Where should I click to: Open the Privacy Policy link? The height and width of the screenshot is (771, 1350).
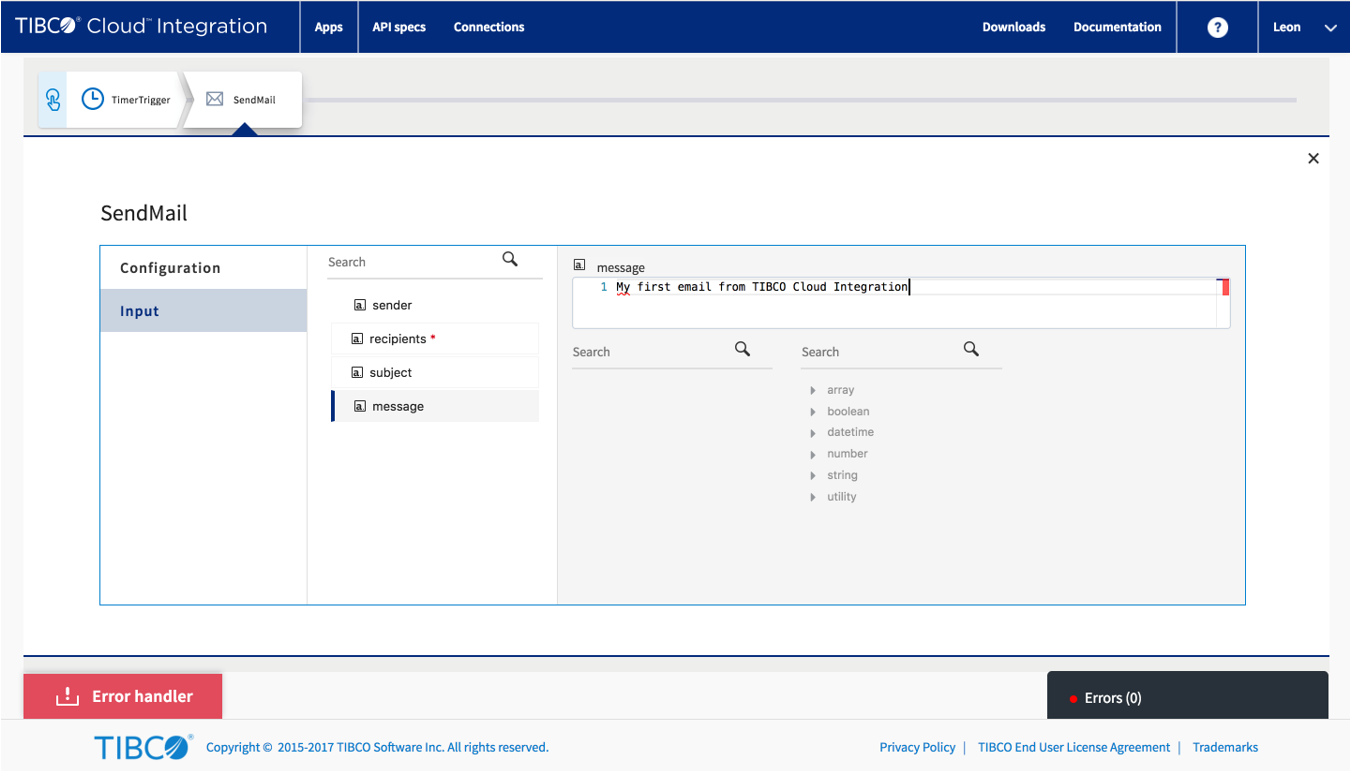[917, 747]
